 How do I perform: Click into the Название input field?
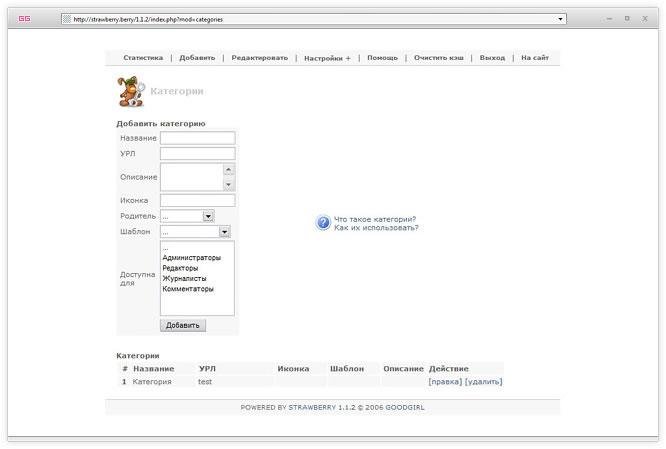[198, 138]
